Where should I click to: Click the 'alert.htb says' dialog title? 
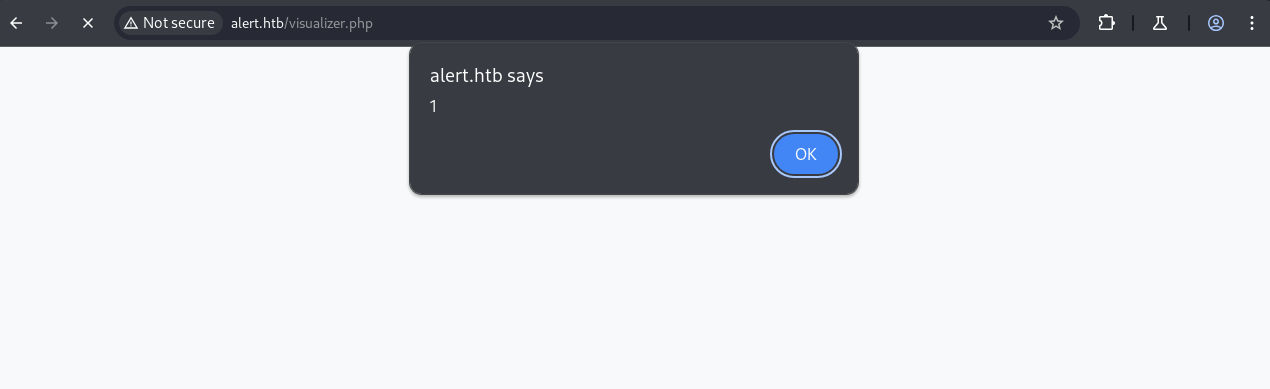point(487,75)
